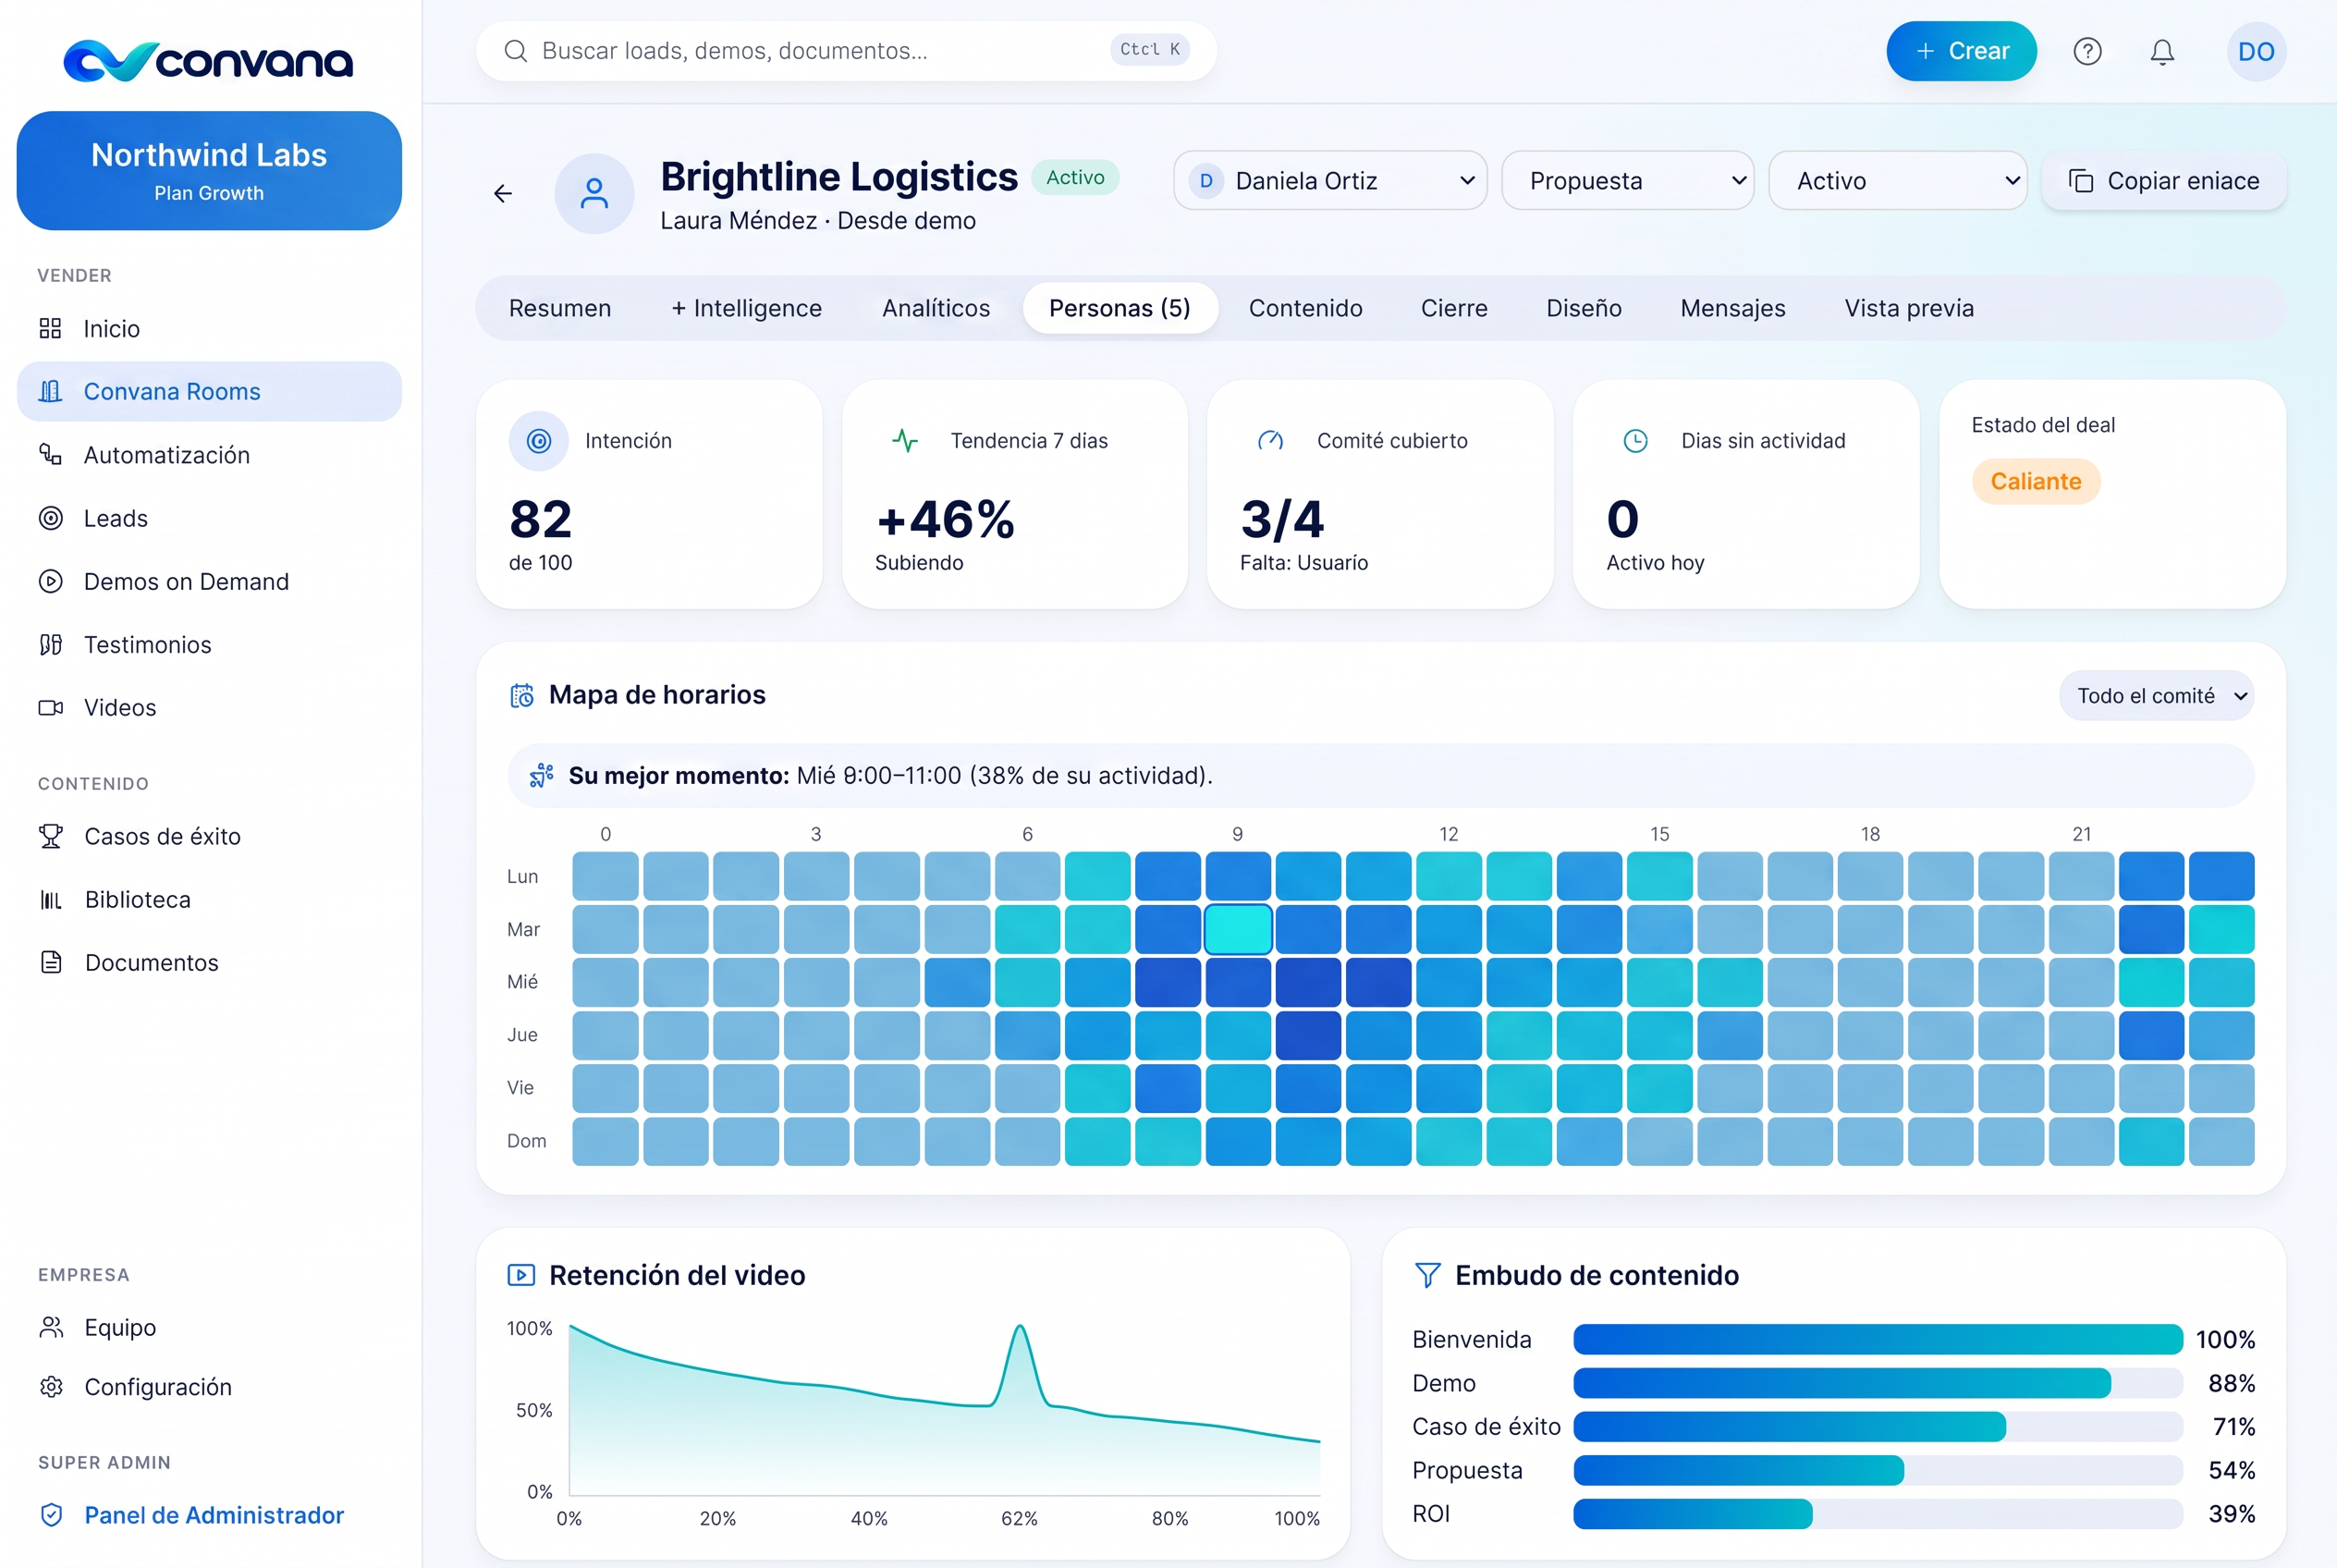Image resolution: width=2337 pixels, height=1568 pixels.
Task: Click the search loads, demos field
Action: (x=846, y=51)
